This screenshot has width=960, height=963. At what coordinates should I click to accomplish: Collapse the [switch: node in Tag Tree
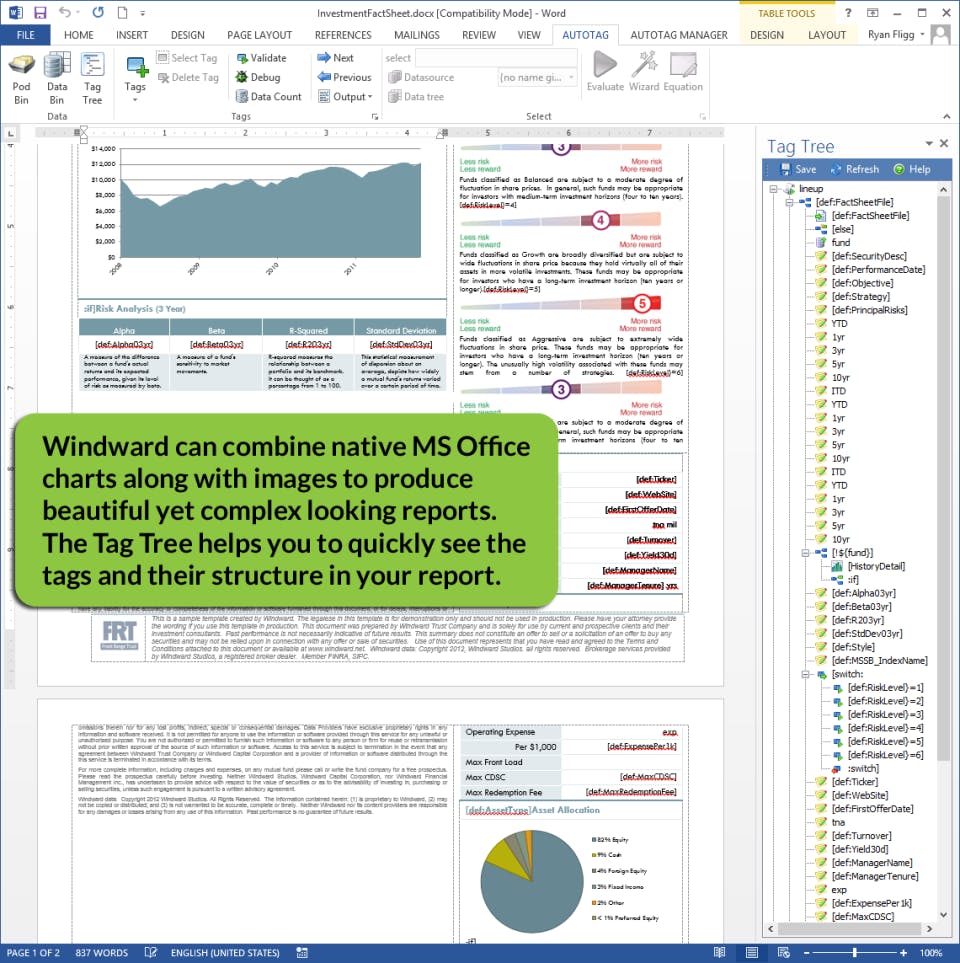point(805,674)
